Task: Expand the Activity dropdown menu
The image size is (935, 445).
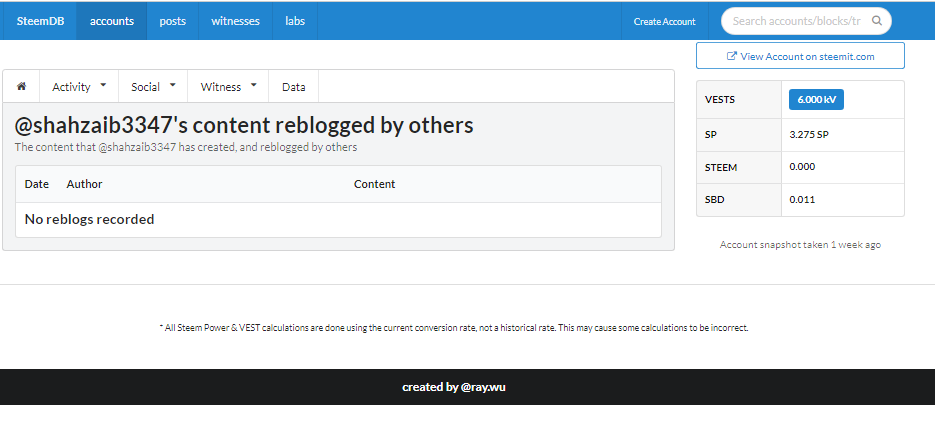Action: [x=79, y=86]
